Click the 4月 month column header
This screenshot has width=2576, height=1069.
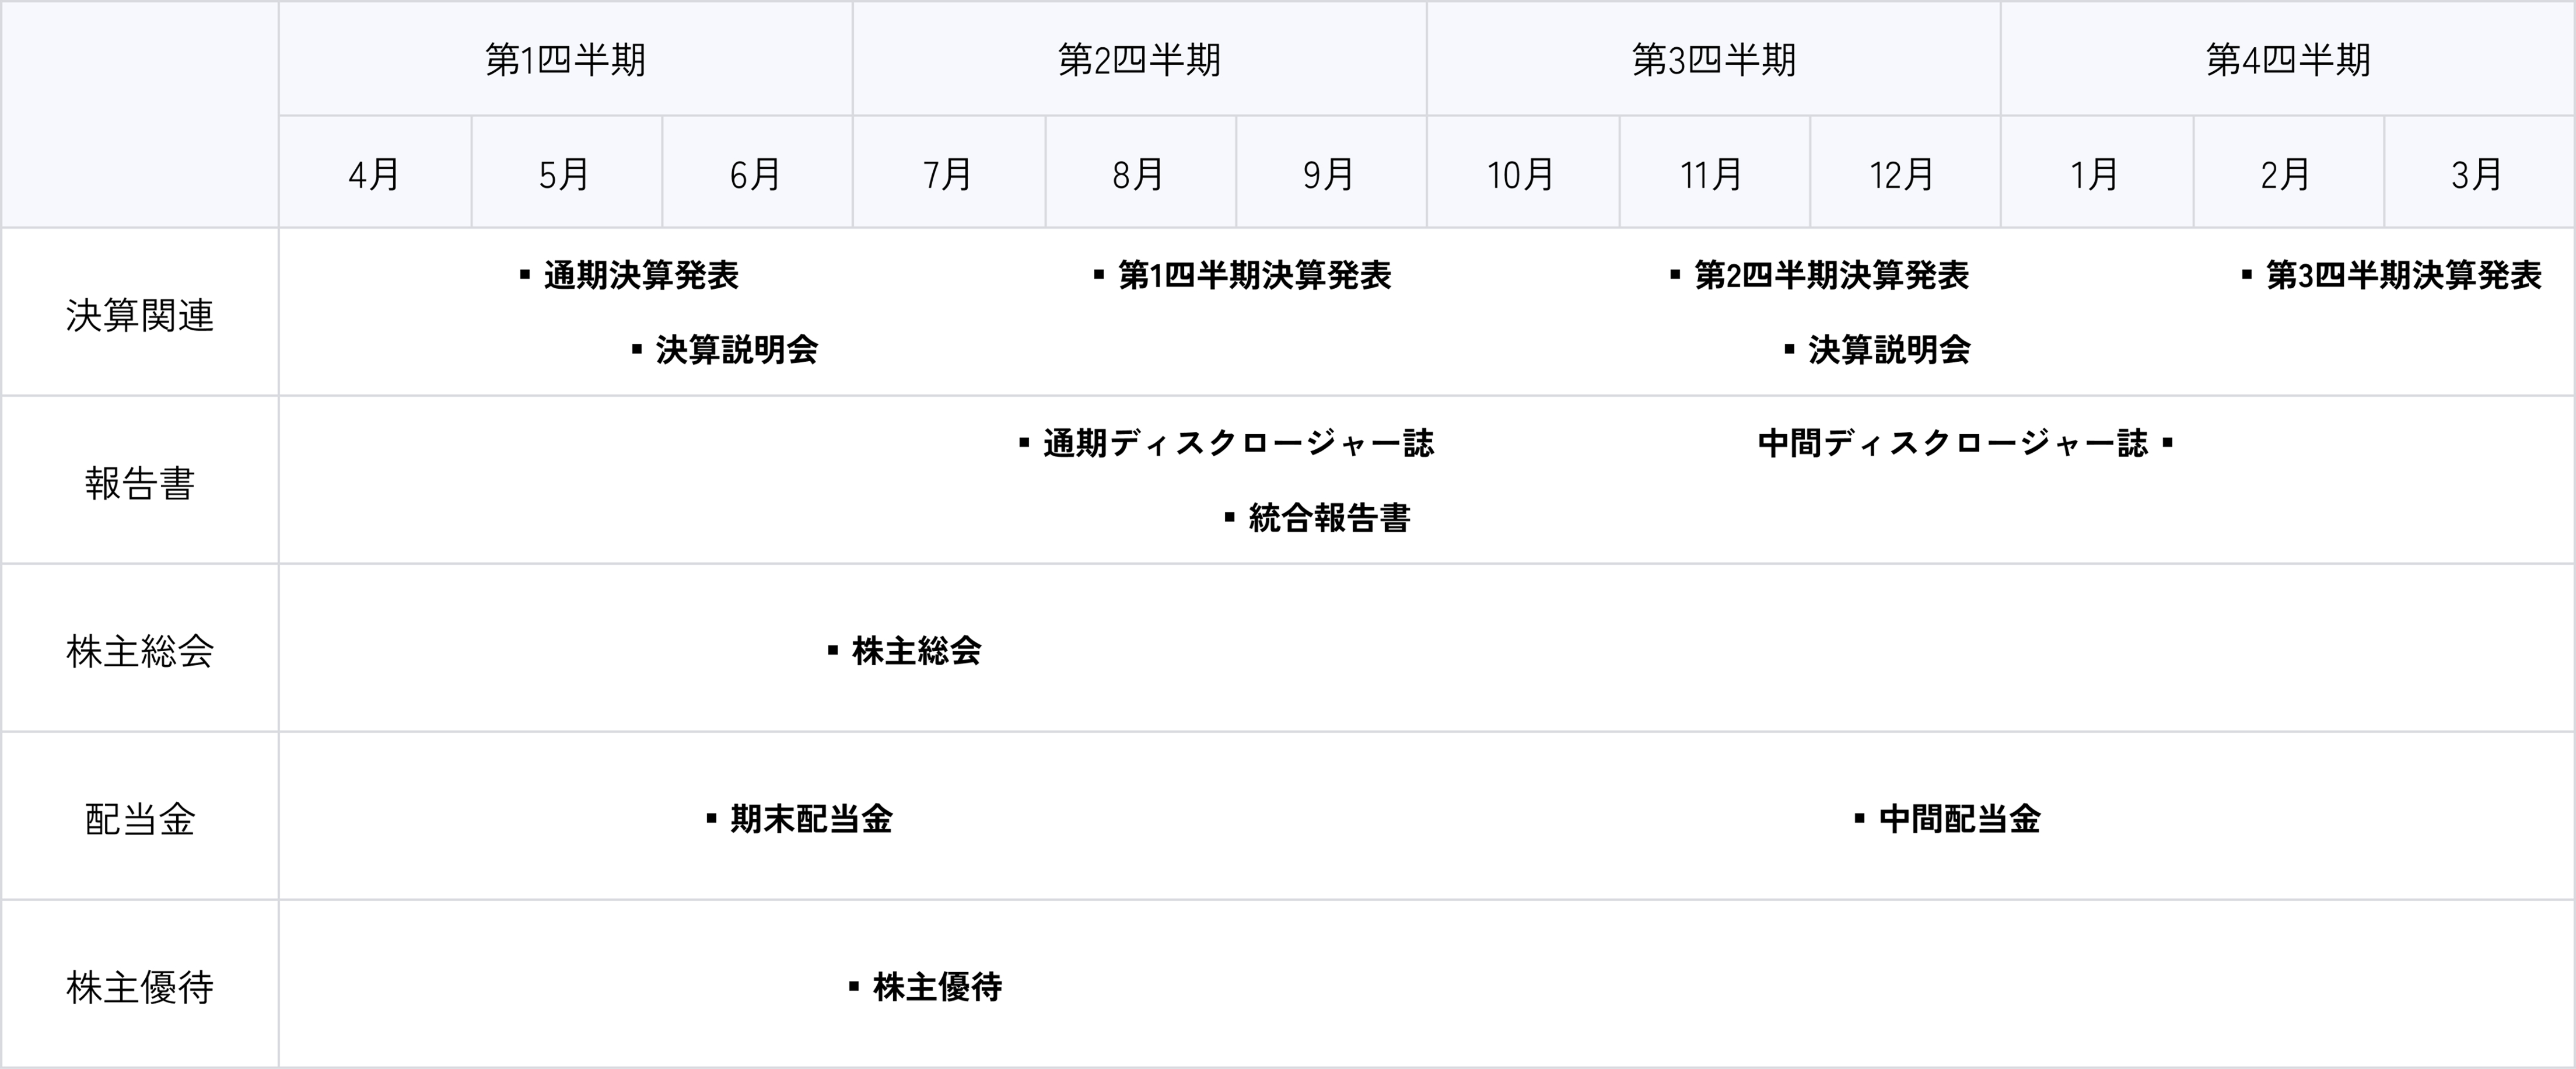(x=374, y=175)
